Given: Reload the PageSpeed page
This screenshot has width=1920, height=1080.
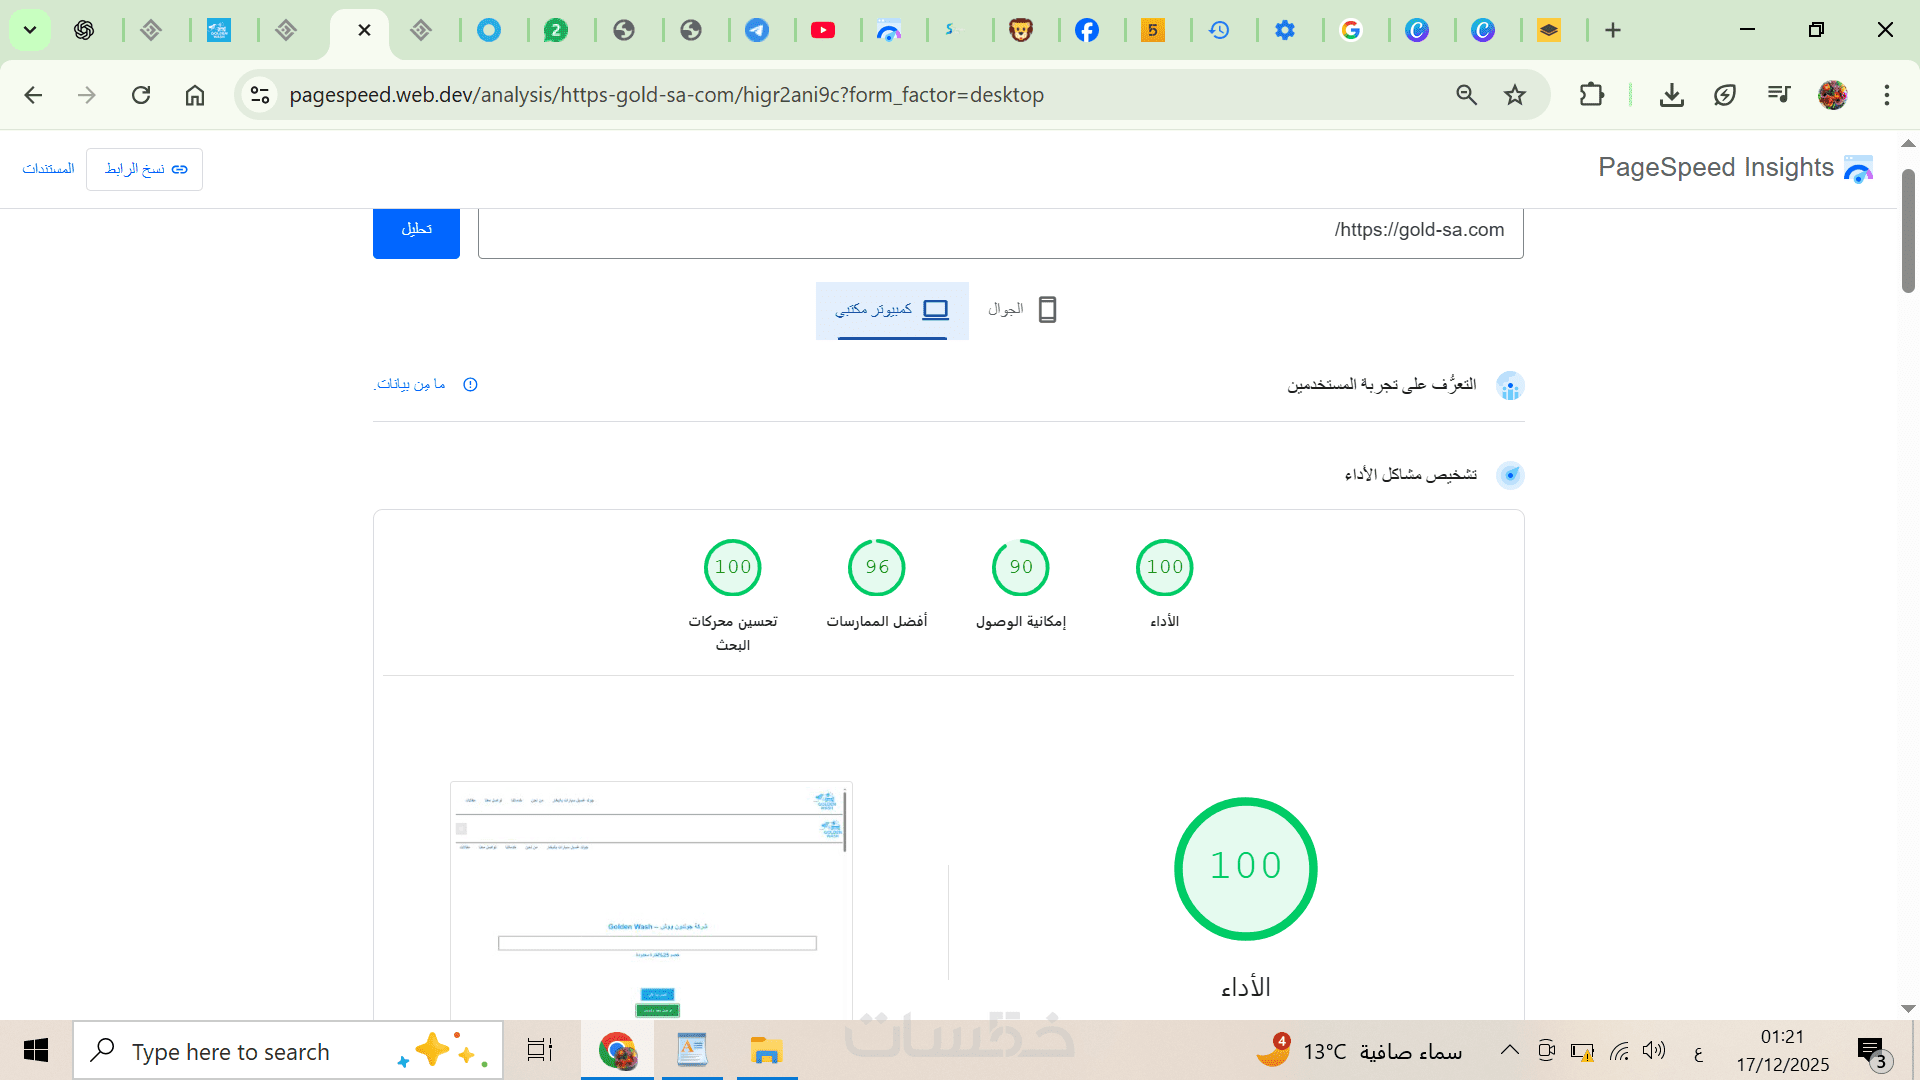Looking at the screenshot, I should [141, 95].
